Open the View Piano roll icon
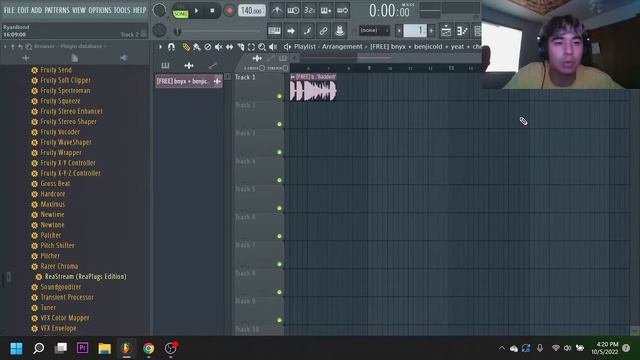Image resolution: width=640 pixels, height=360 pixels. (x=462, y=31)
